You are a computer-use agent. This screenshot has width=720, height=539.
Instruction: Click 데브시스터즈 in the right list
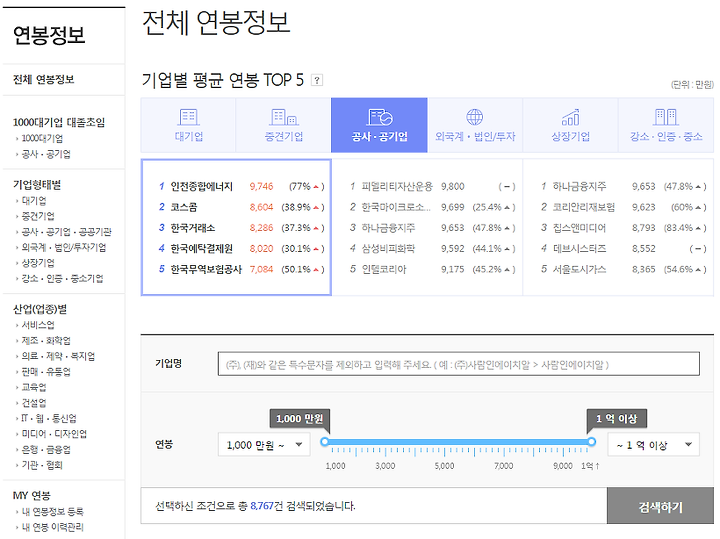tap(579, 248)
